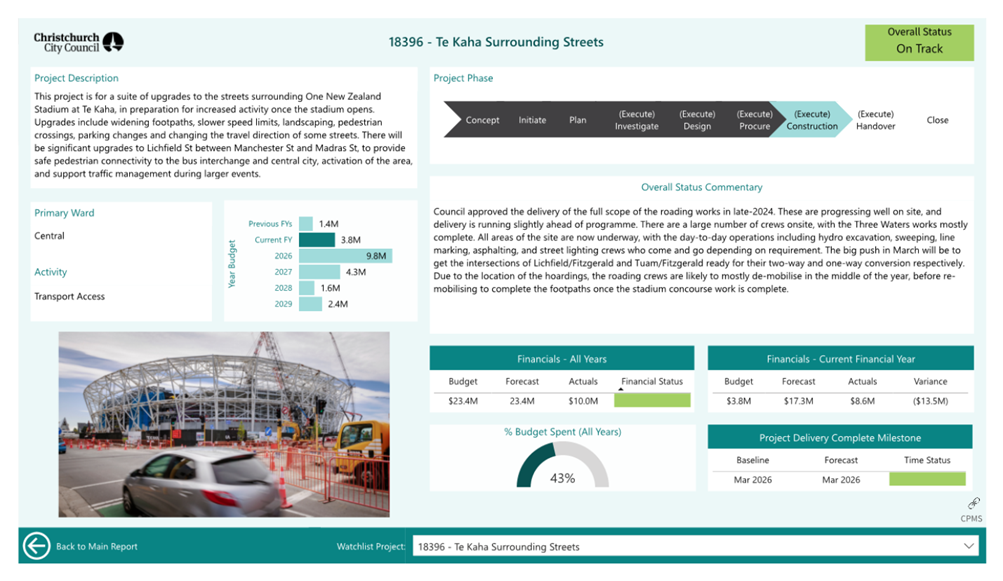Select the Initiate phase step

tap(532, 120)
